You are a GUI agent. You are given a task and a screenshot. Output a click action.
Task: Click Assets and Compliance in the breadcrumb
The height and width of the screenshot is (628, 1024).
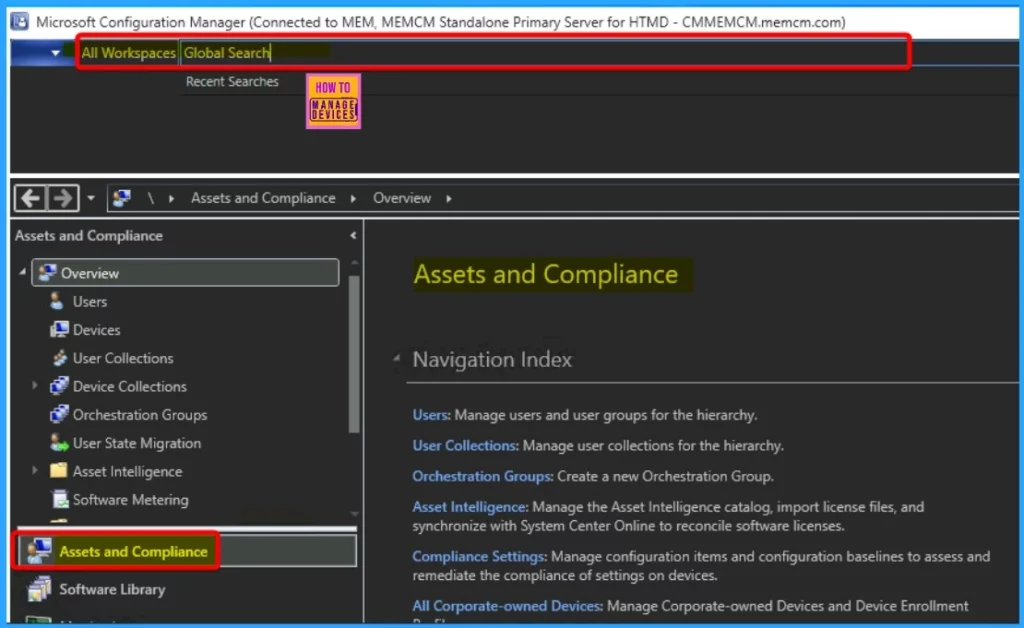(263, 198)
